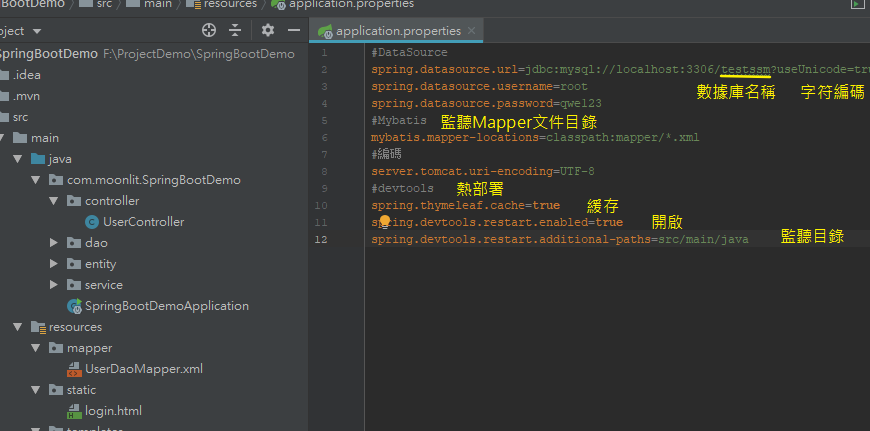Image resolution: width=870 pixels, height=431 pixels.
Task: Click src in the breadcrumb bar
Action: click(104, 4)
